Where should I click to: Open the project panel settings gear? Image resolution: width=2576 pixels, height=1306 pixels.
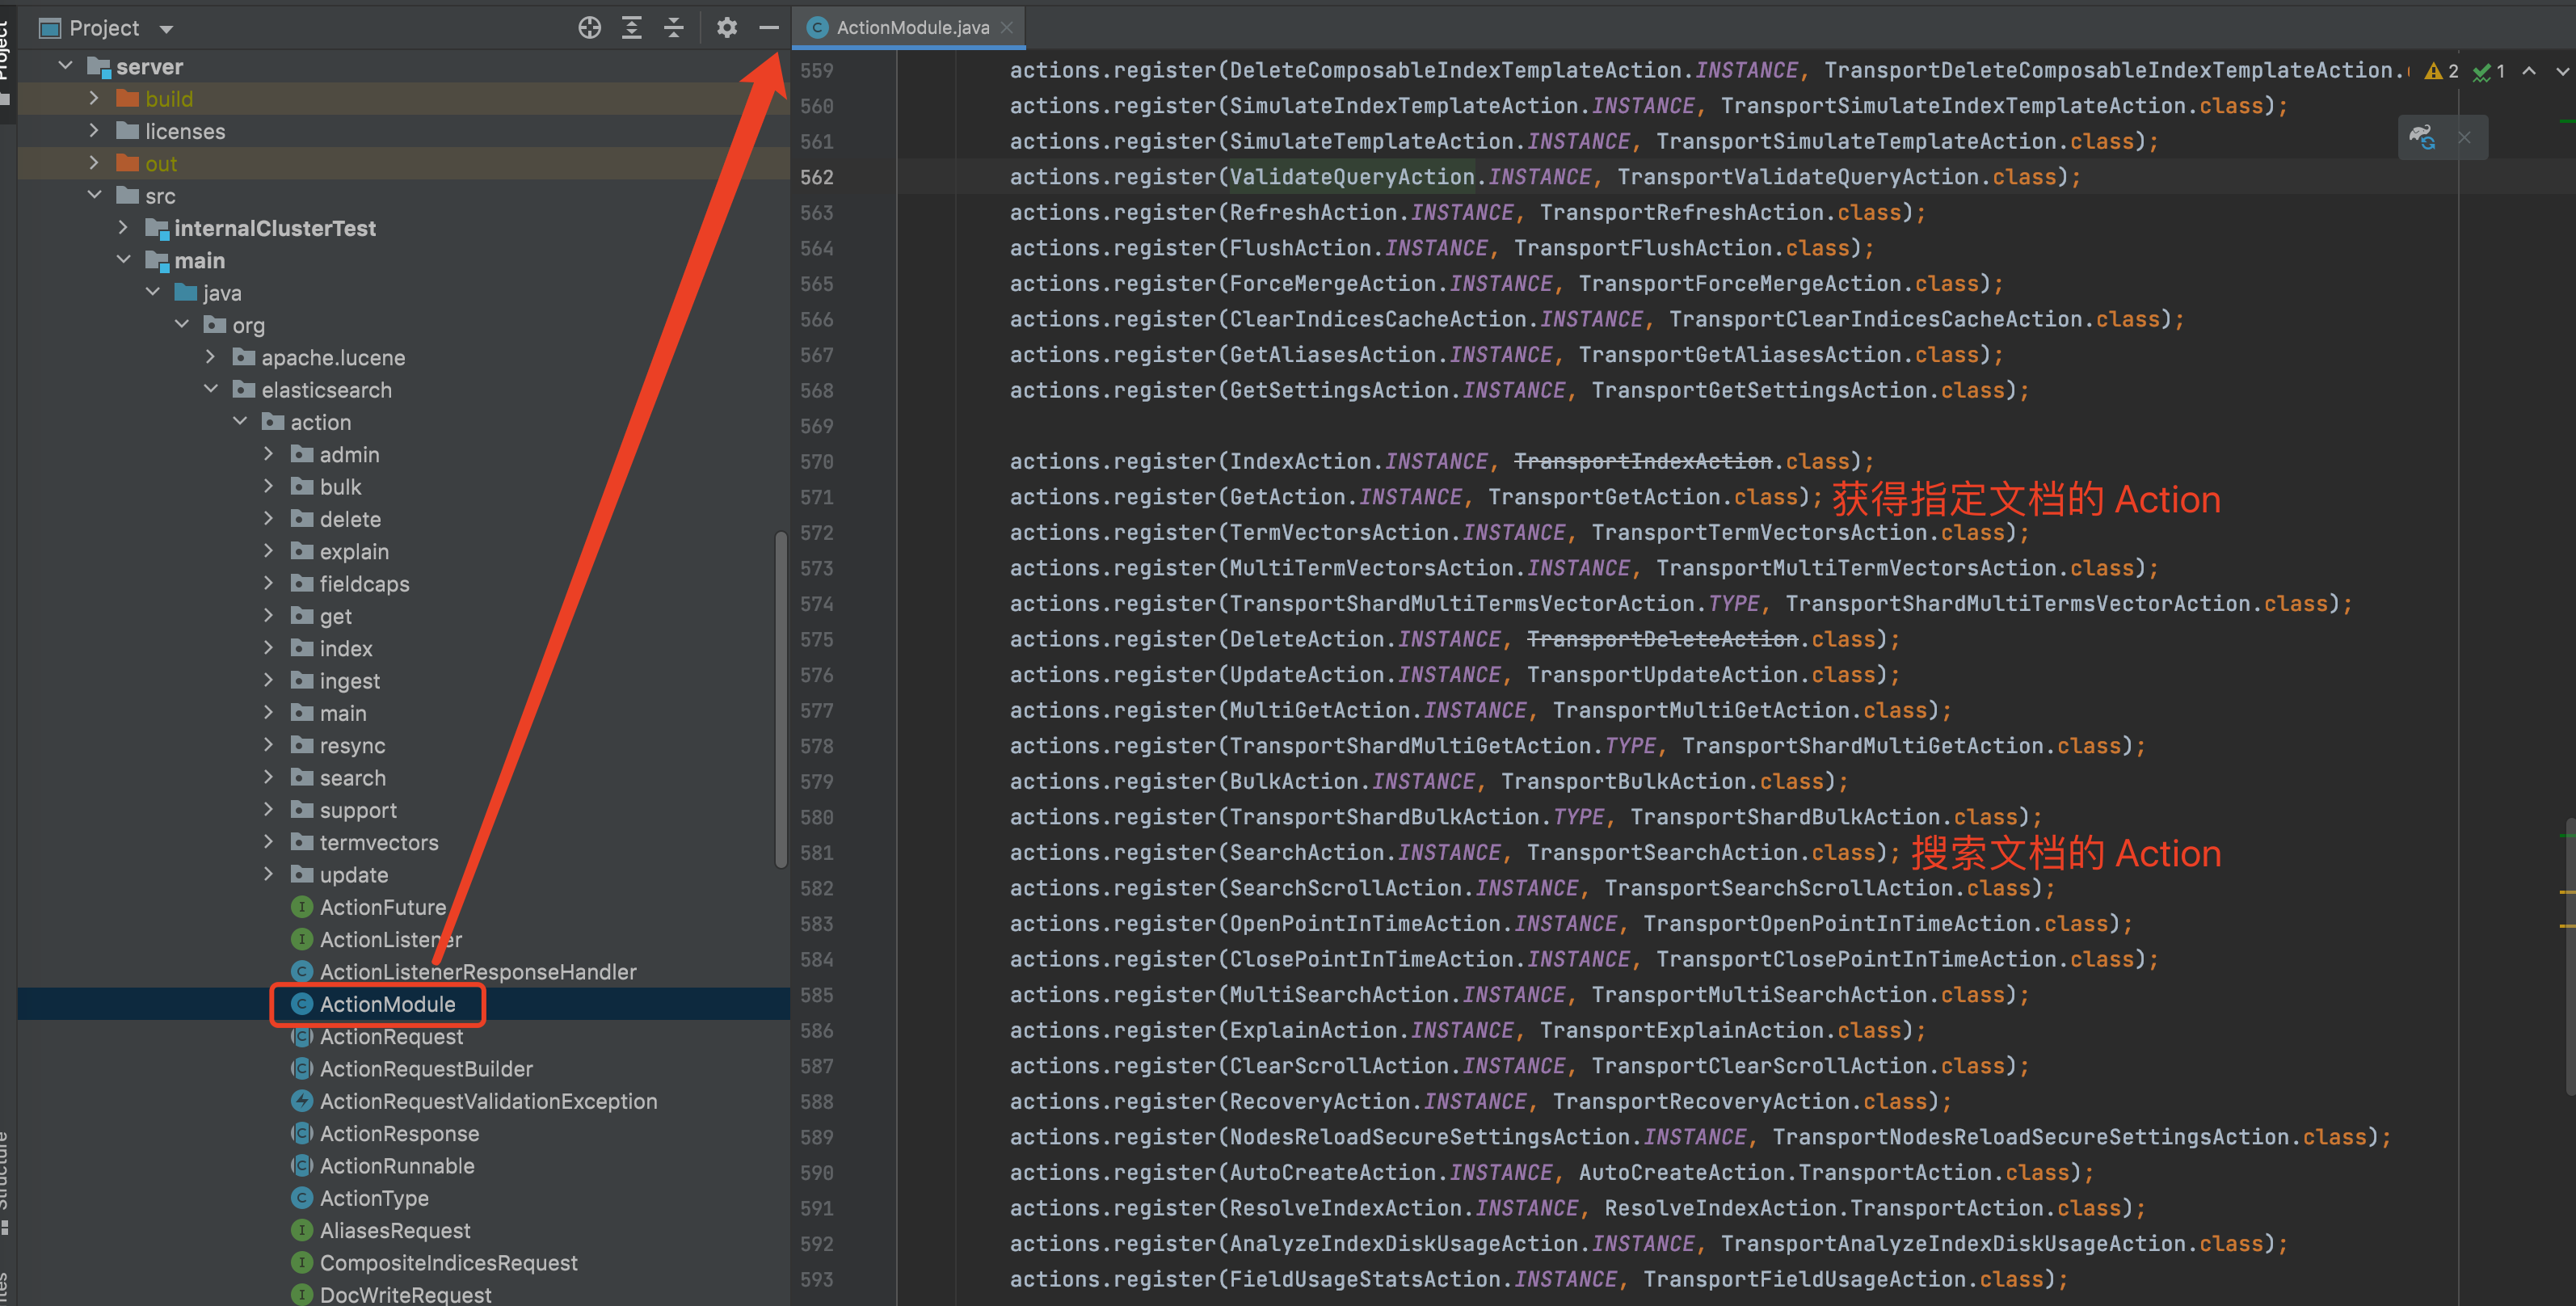point(727,28)
